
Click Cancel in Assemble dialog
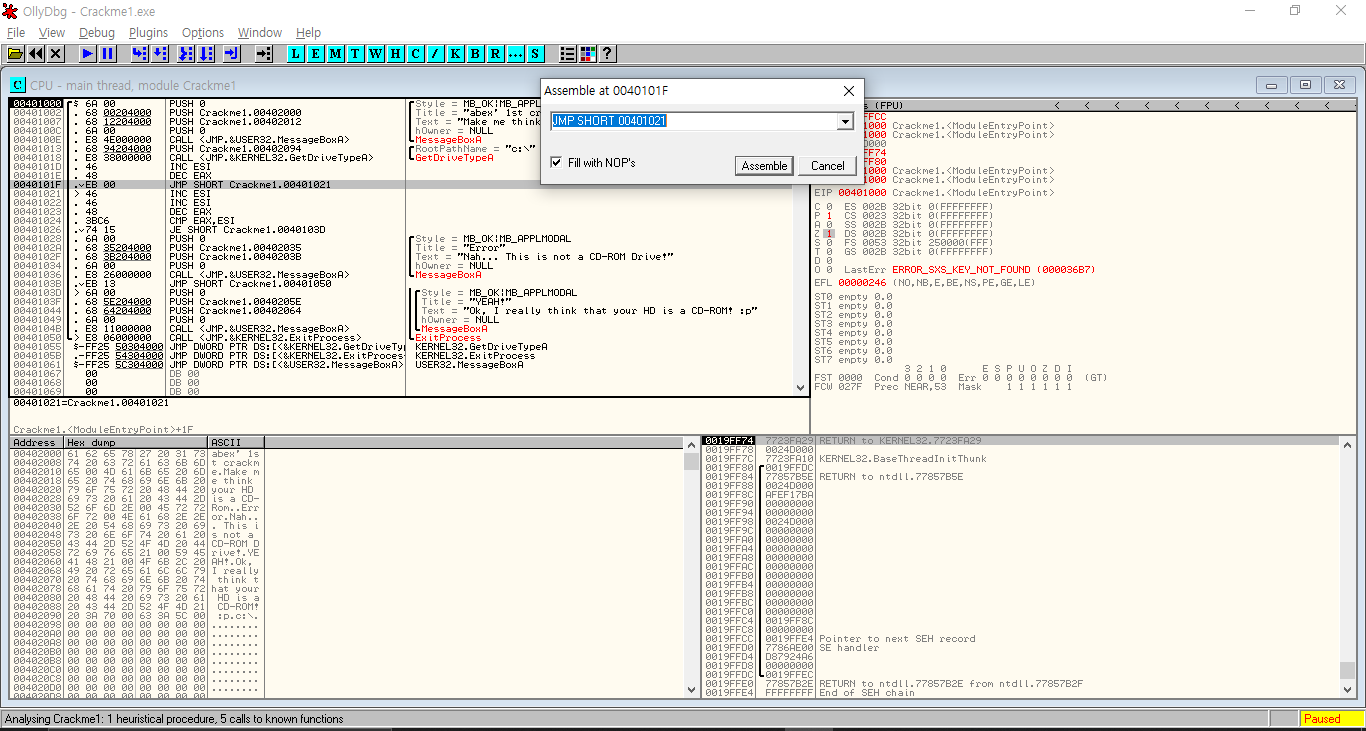click(x=828, y=166)
